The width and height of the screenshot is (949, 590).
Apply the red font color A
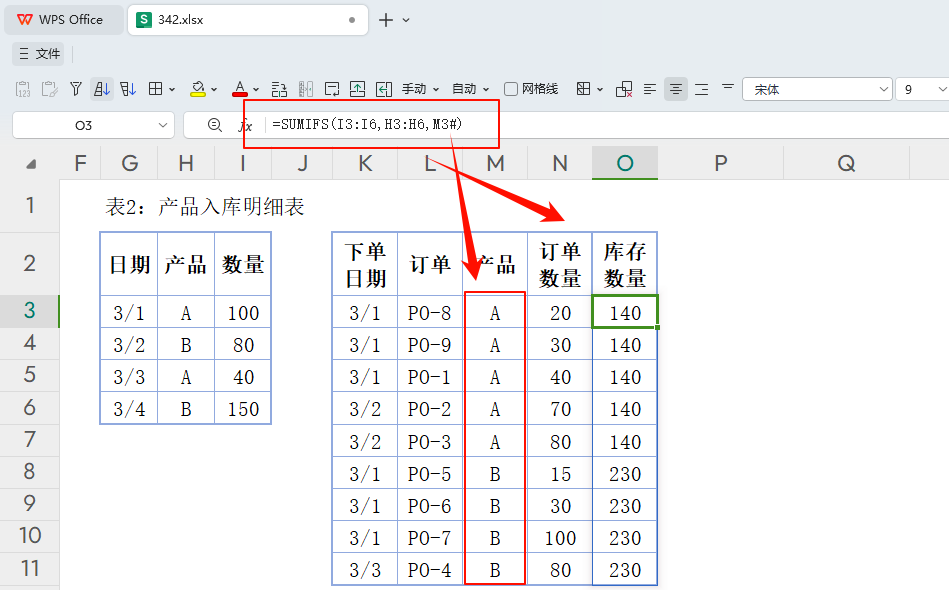tap(240, 89)
